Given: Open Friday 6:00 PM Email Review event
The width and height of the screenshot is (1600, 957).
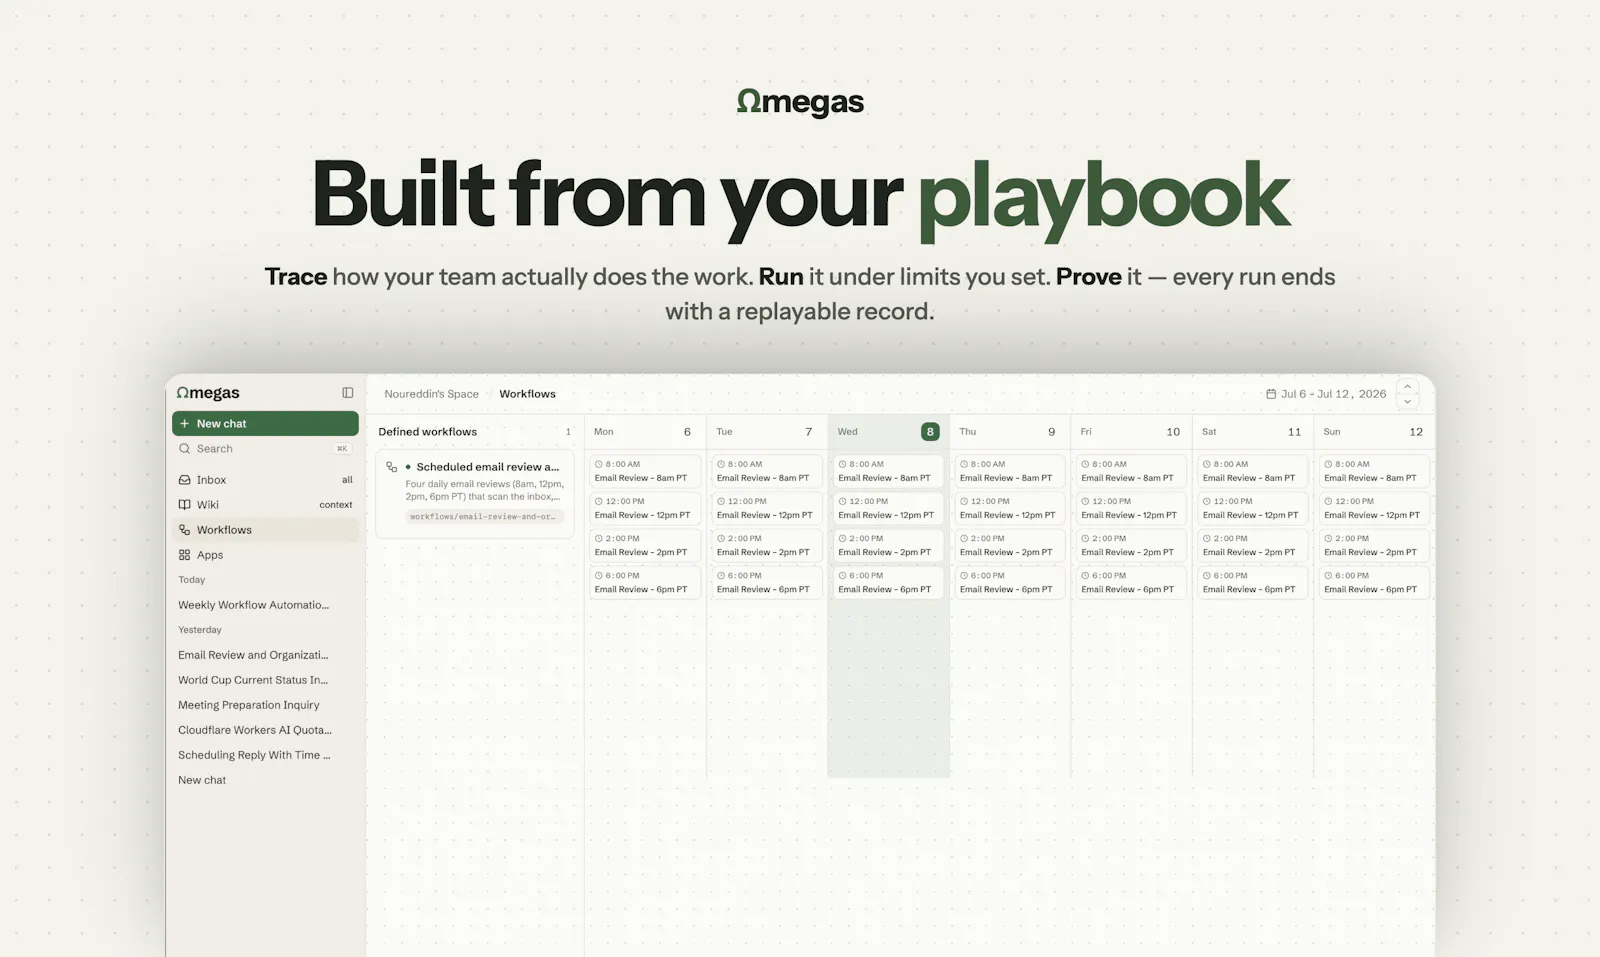Looking at the screenshot, I should click(1131, 582).
